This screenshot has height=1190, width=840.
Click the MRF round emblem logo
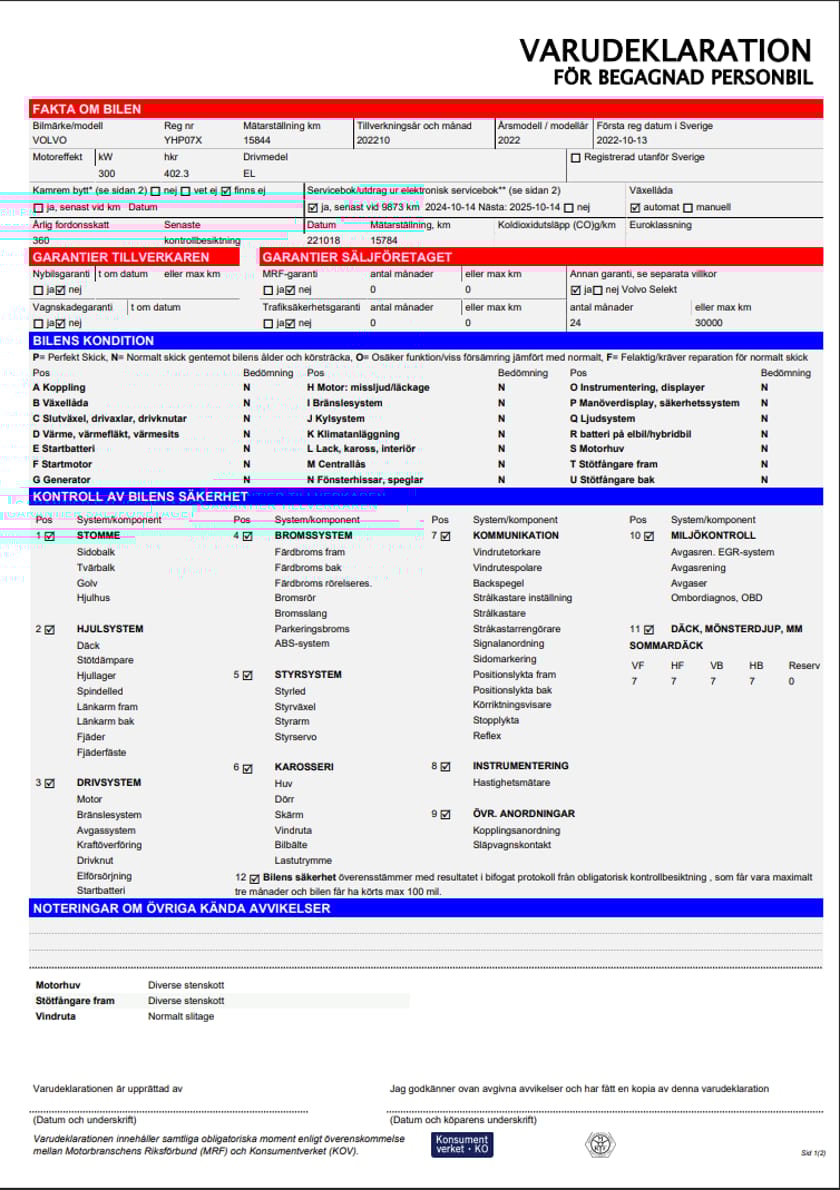[599, 1144]
